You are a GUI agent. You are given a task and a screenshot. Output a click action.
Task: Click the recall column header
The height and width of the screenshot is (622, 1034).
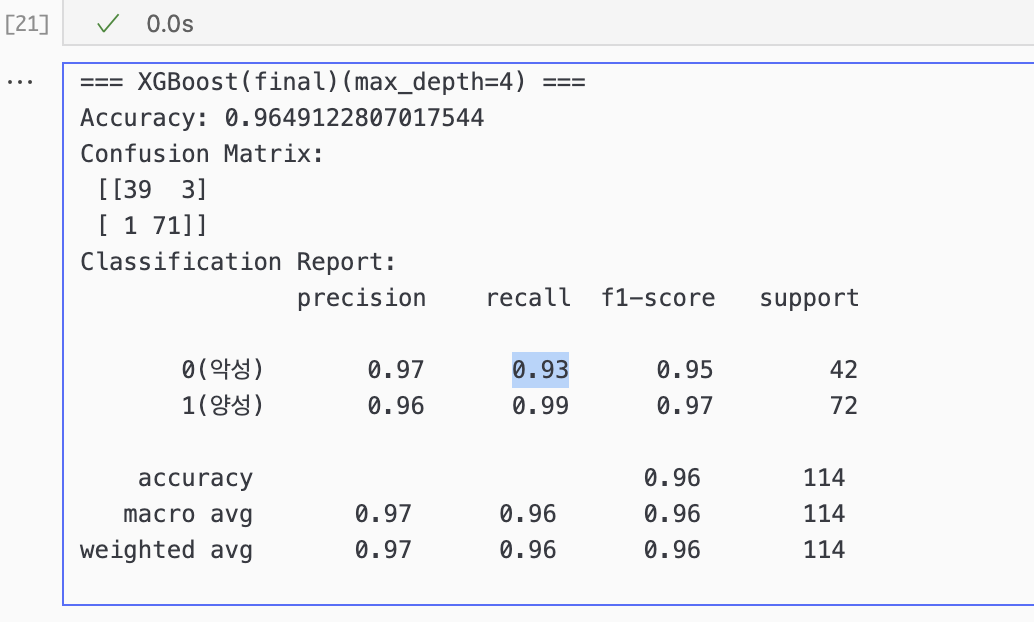point(528,298)
